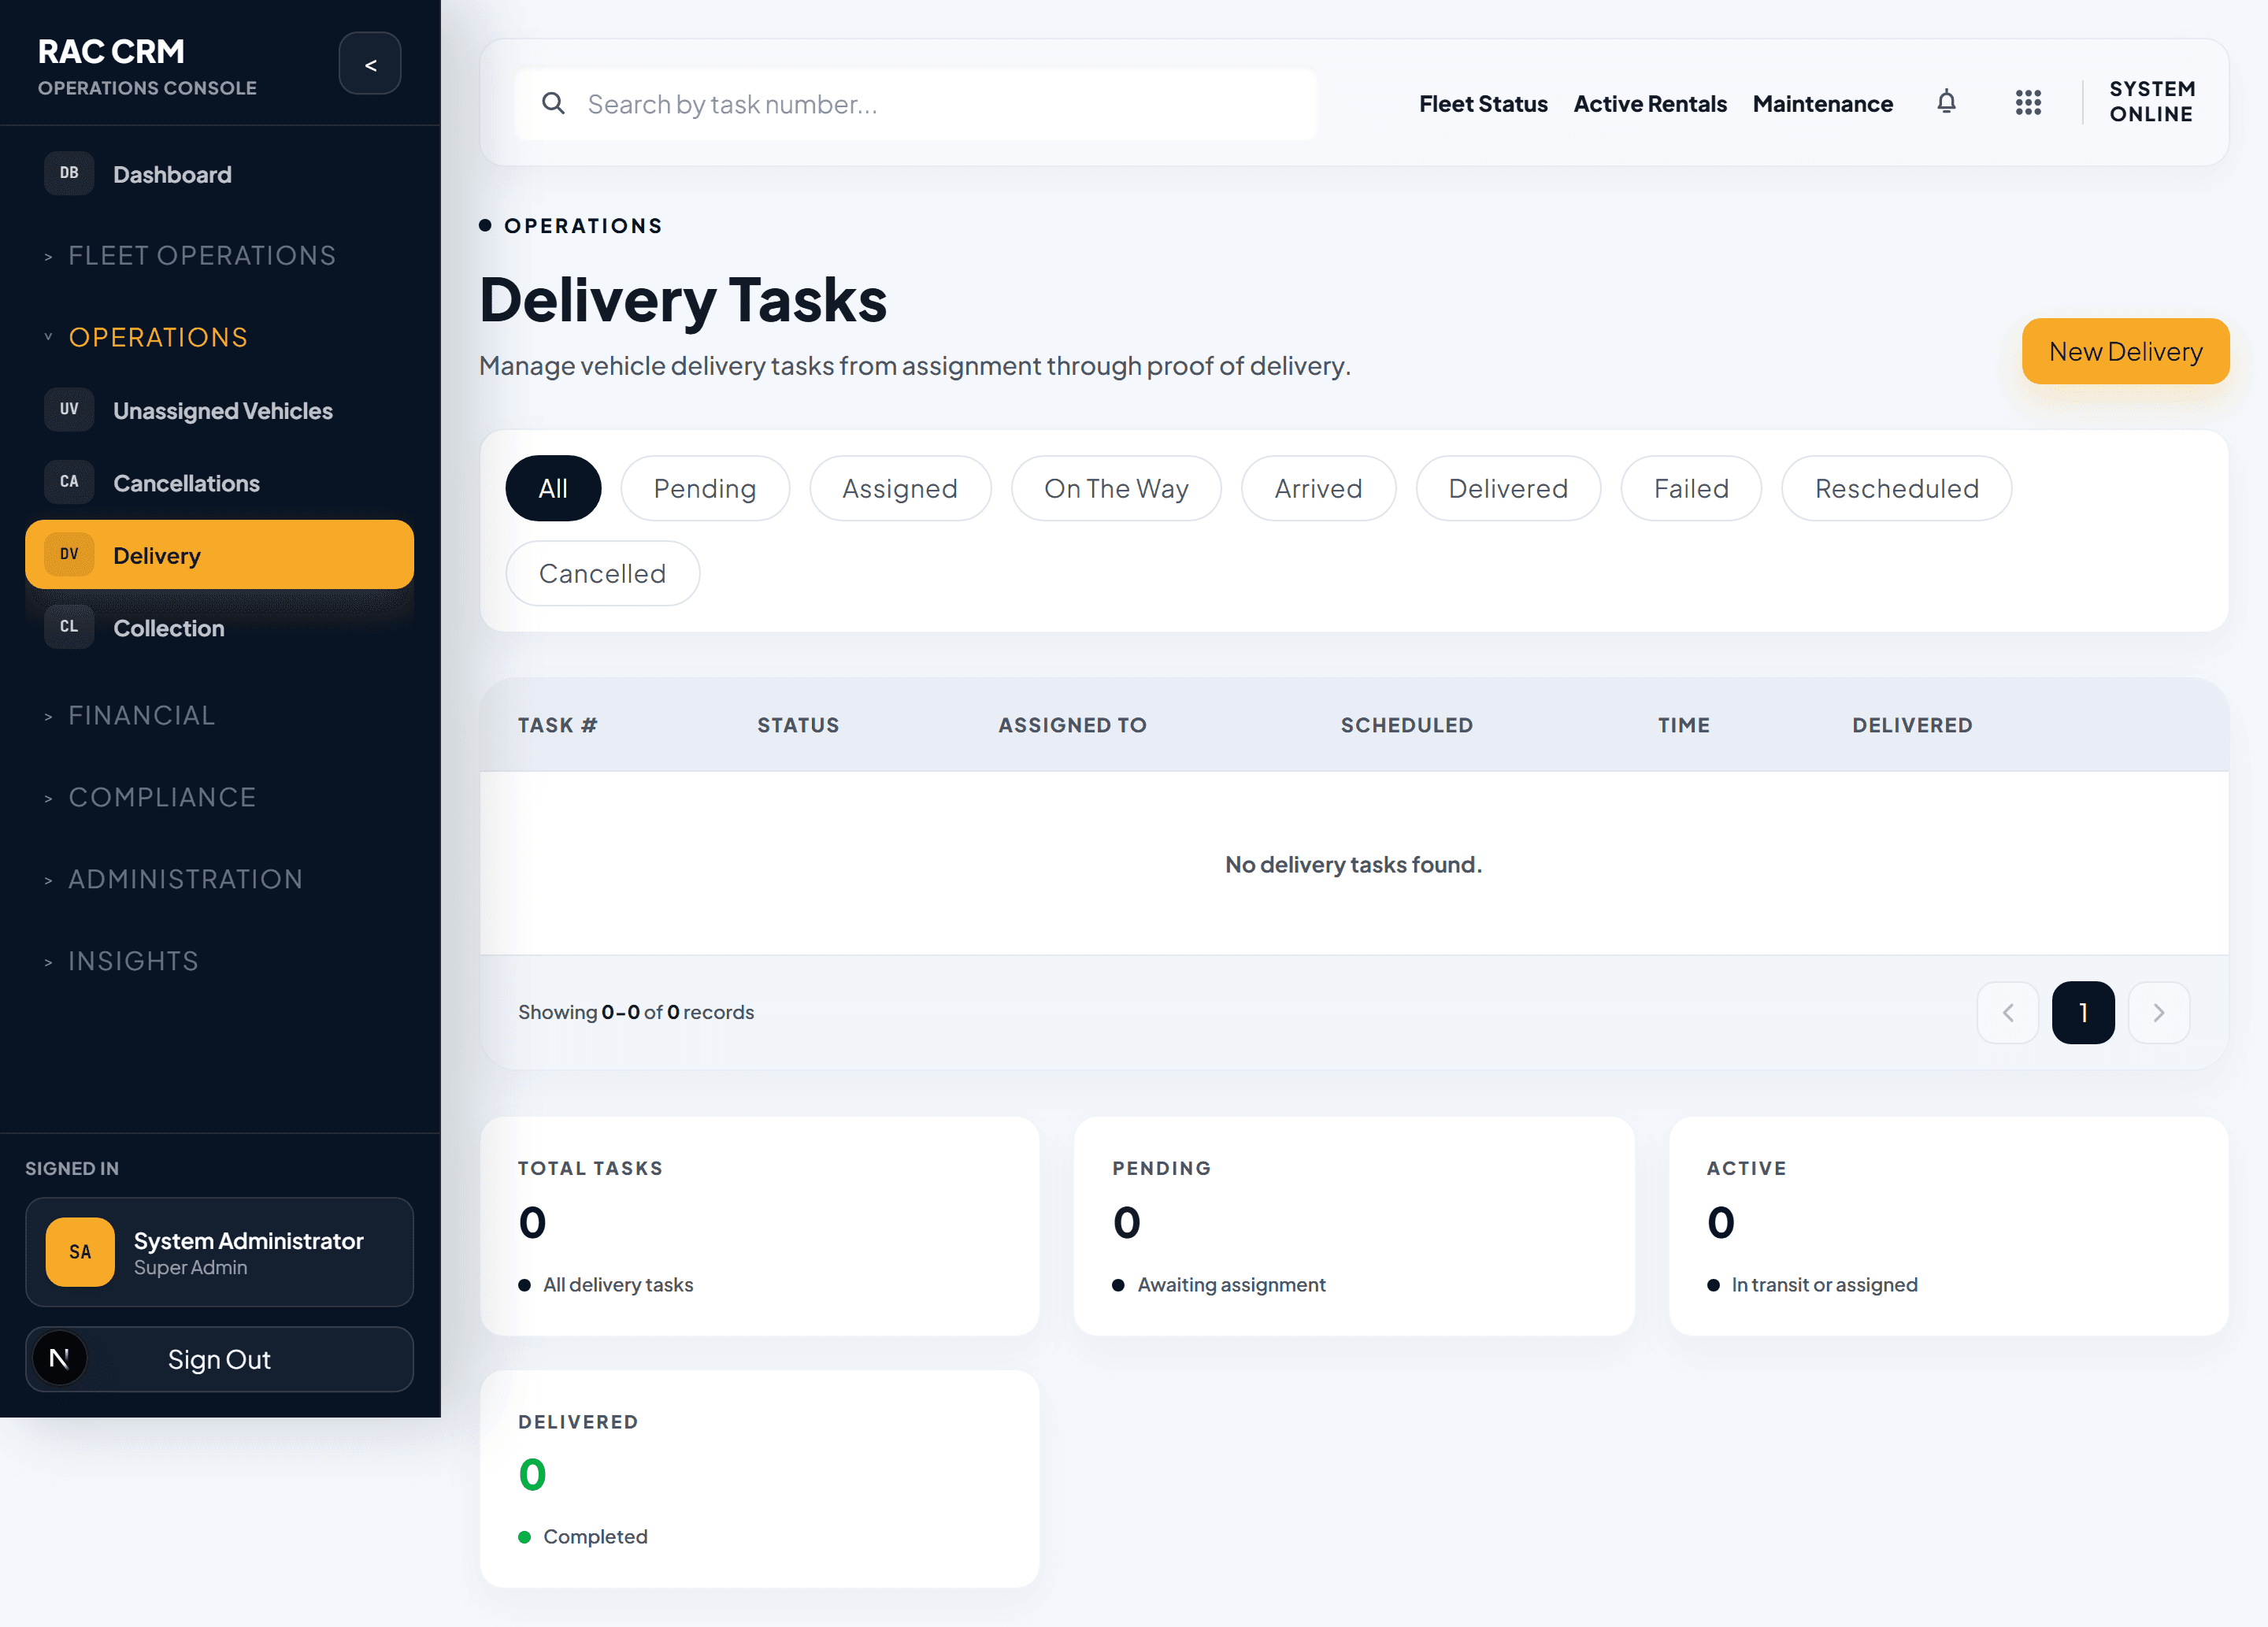Filter tasks by Assigned
2268x1627 pixels.
900,488
